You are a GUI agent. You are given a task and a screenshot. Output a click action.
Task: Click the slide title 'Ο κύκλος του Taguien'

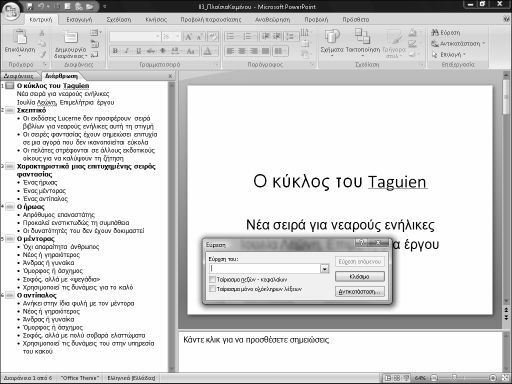coord(340,182)
